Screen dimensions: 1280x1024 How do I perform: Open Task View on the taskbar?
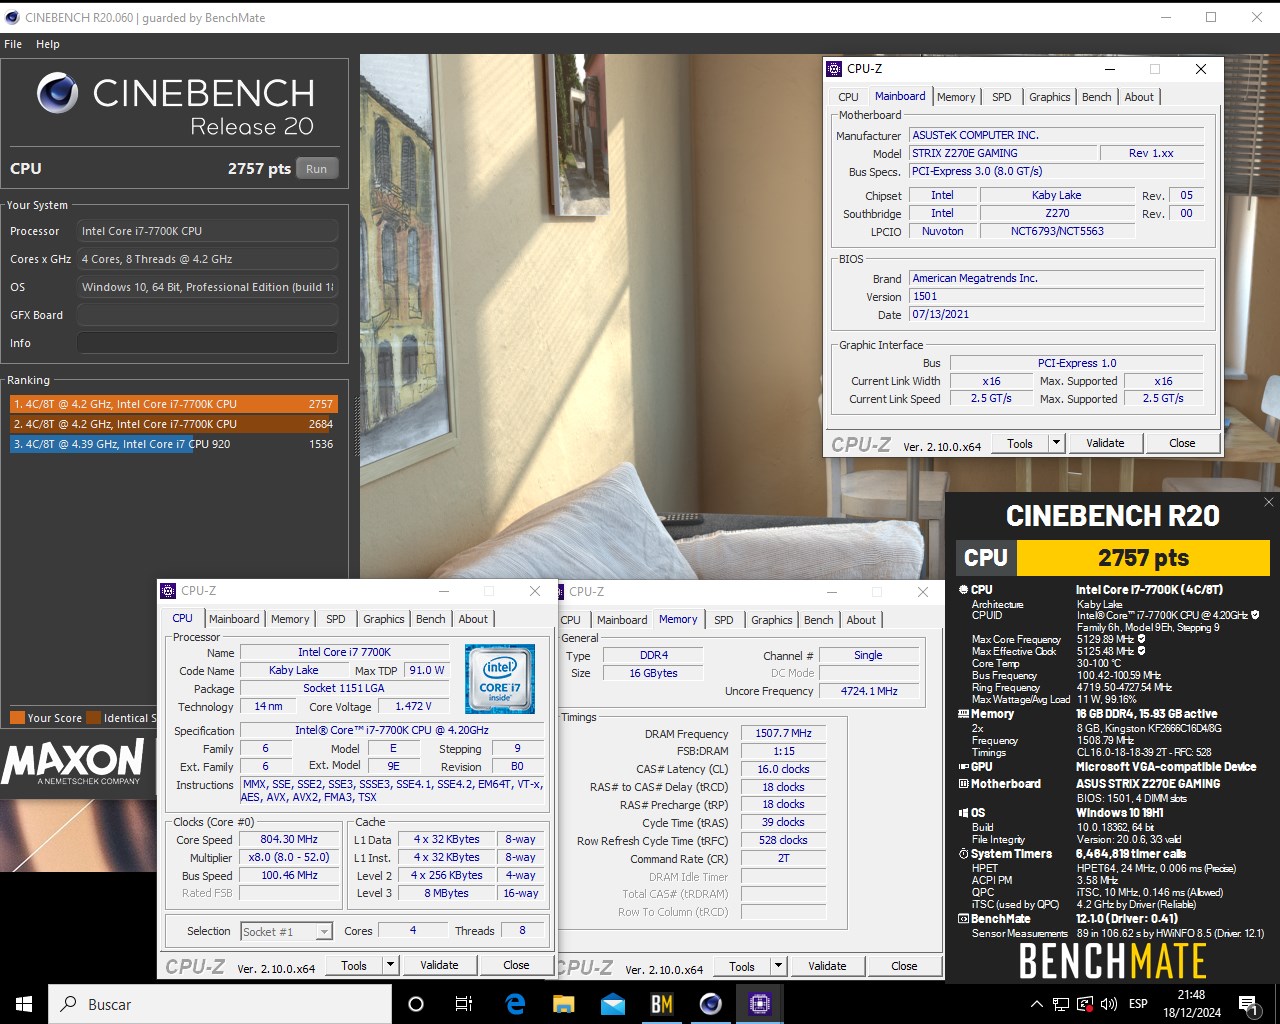464,1004
